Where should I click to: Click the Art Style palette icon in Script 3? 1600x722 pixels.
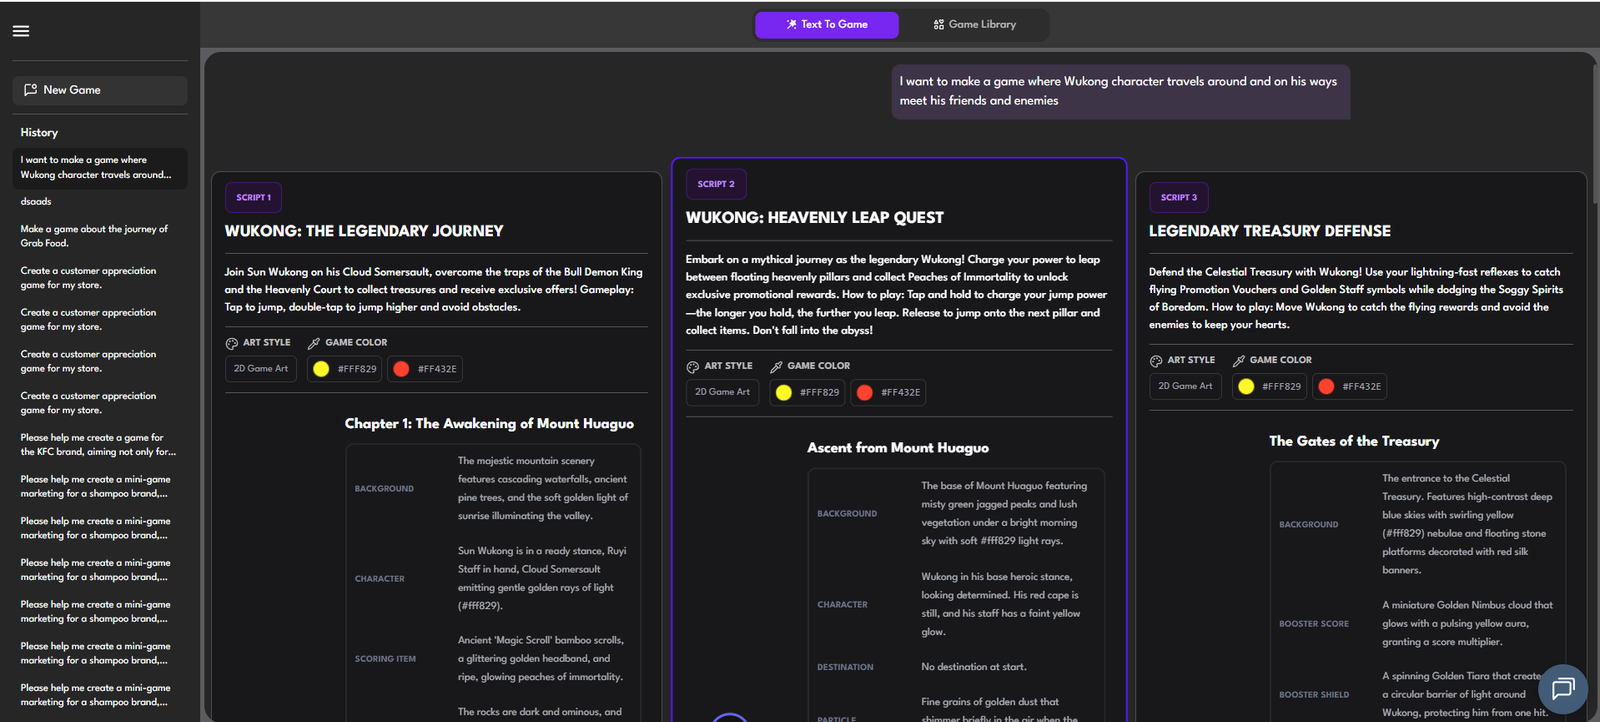pyautogui.click(x=1156, y=361)
